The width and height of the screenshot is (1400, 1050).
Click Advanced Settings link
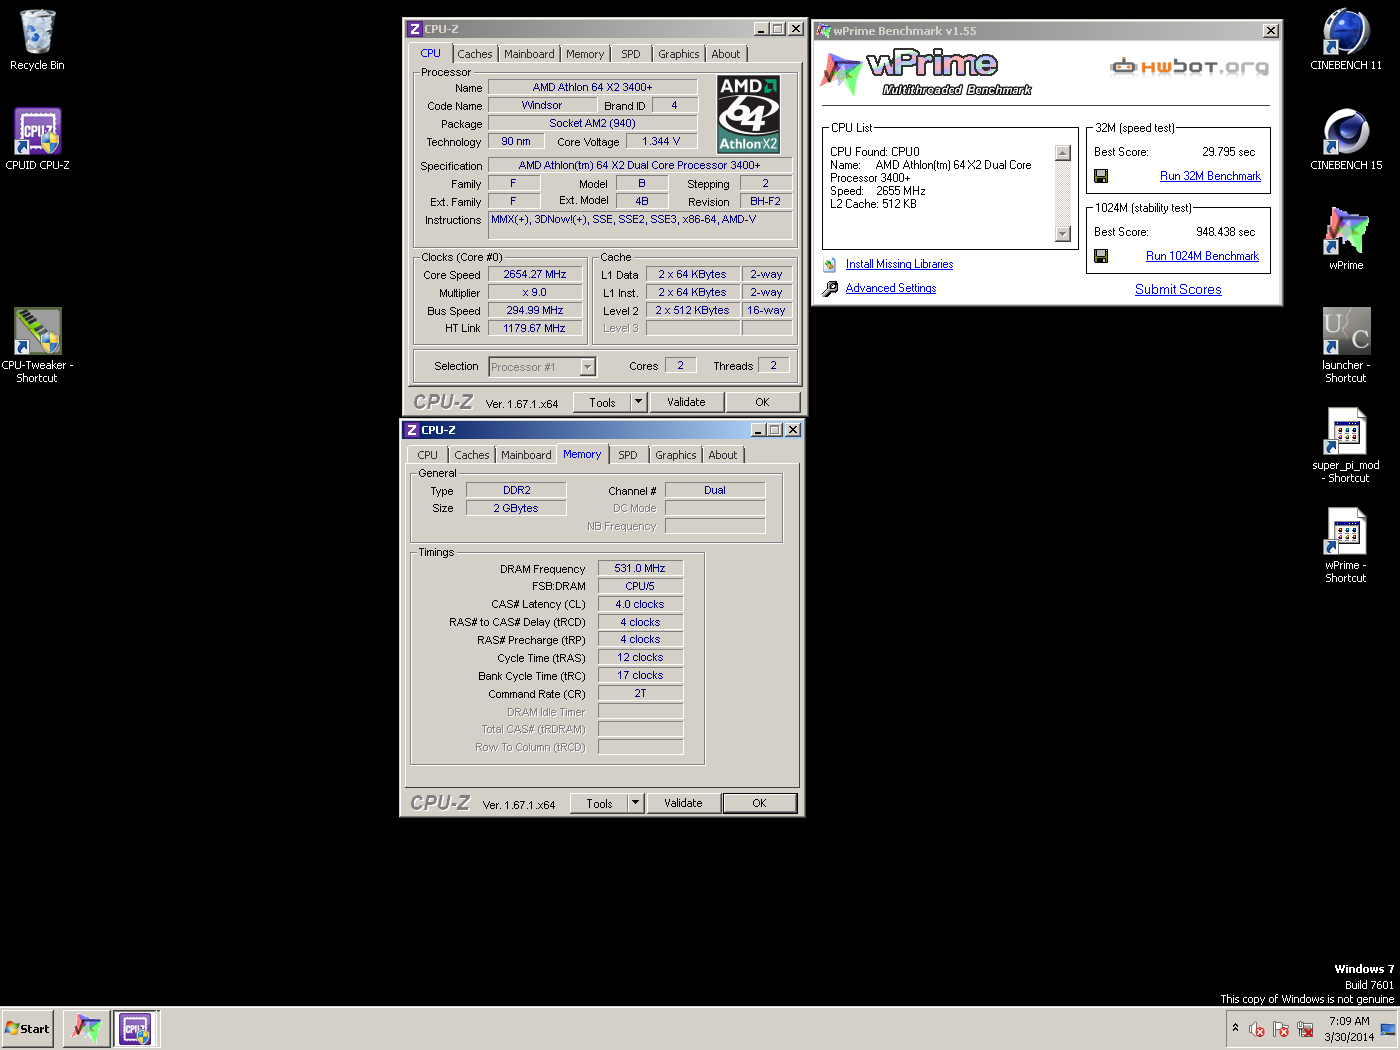pos(891,289)
